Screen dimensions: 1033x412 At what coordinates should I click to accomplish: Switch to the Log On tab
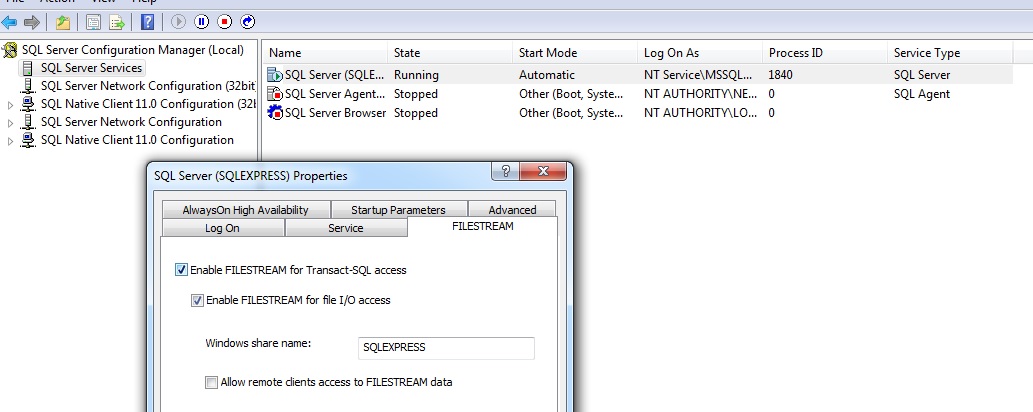[223, 227]
